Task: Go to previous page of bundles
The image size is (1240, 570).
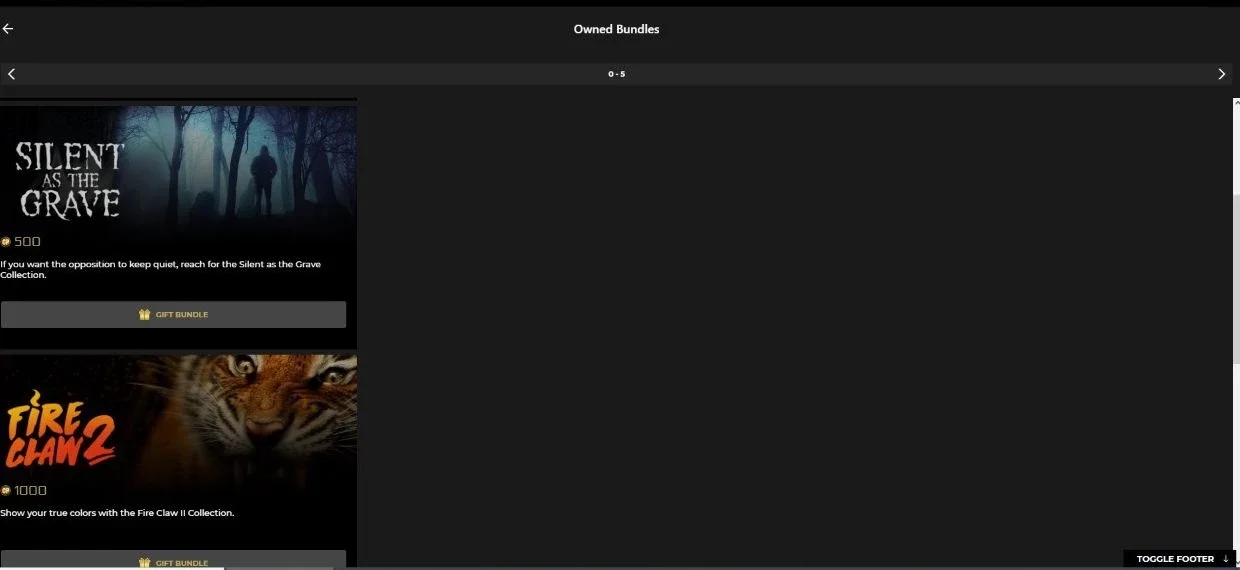Action: (x=11, y=74)
